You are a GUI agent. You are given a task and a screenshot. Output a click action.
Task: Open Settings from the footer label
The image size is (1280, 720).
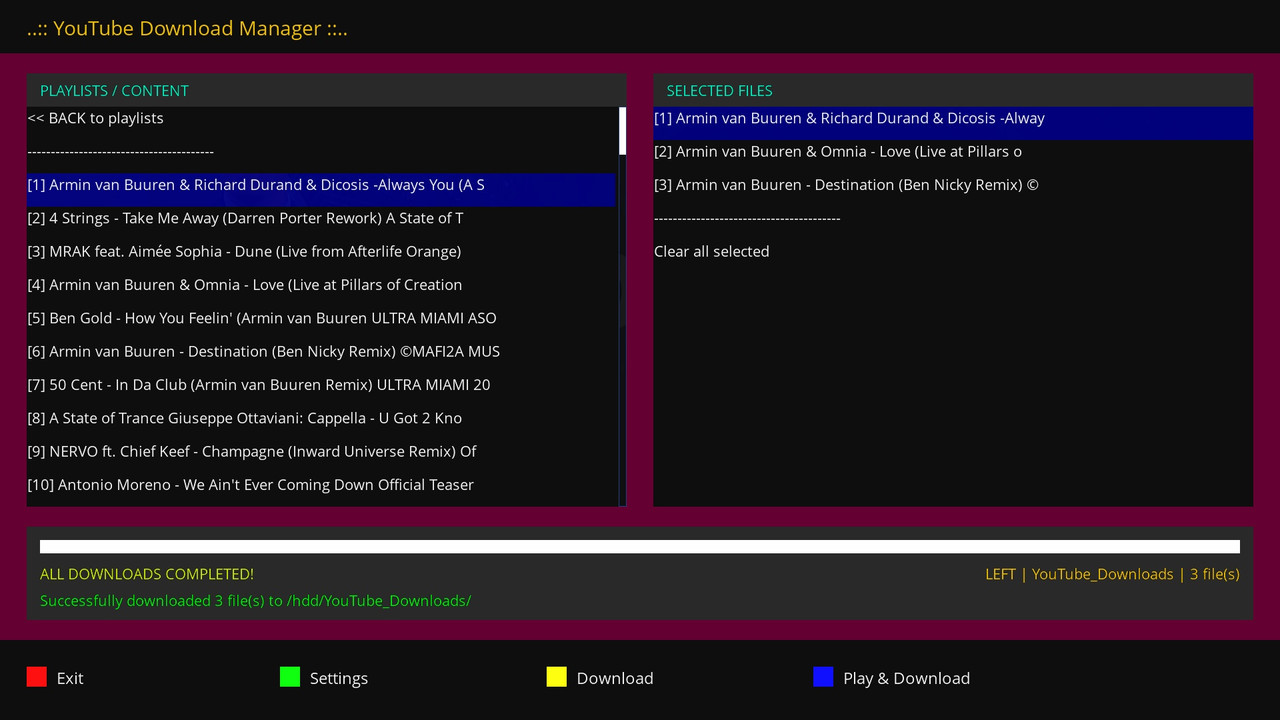(x=339, y=678)
